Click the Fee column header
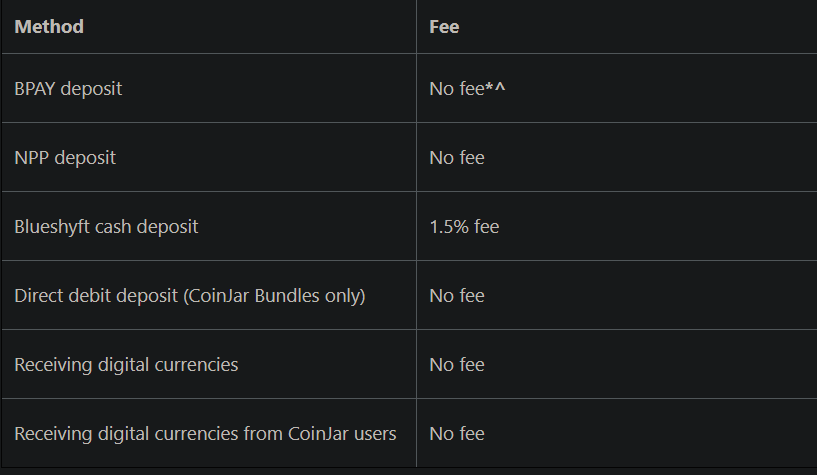The image size is (817, 475). tap(444, 27)
